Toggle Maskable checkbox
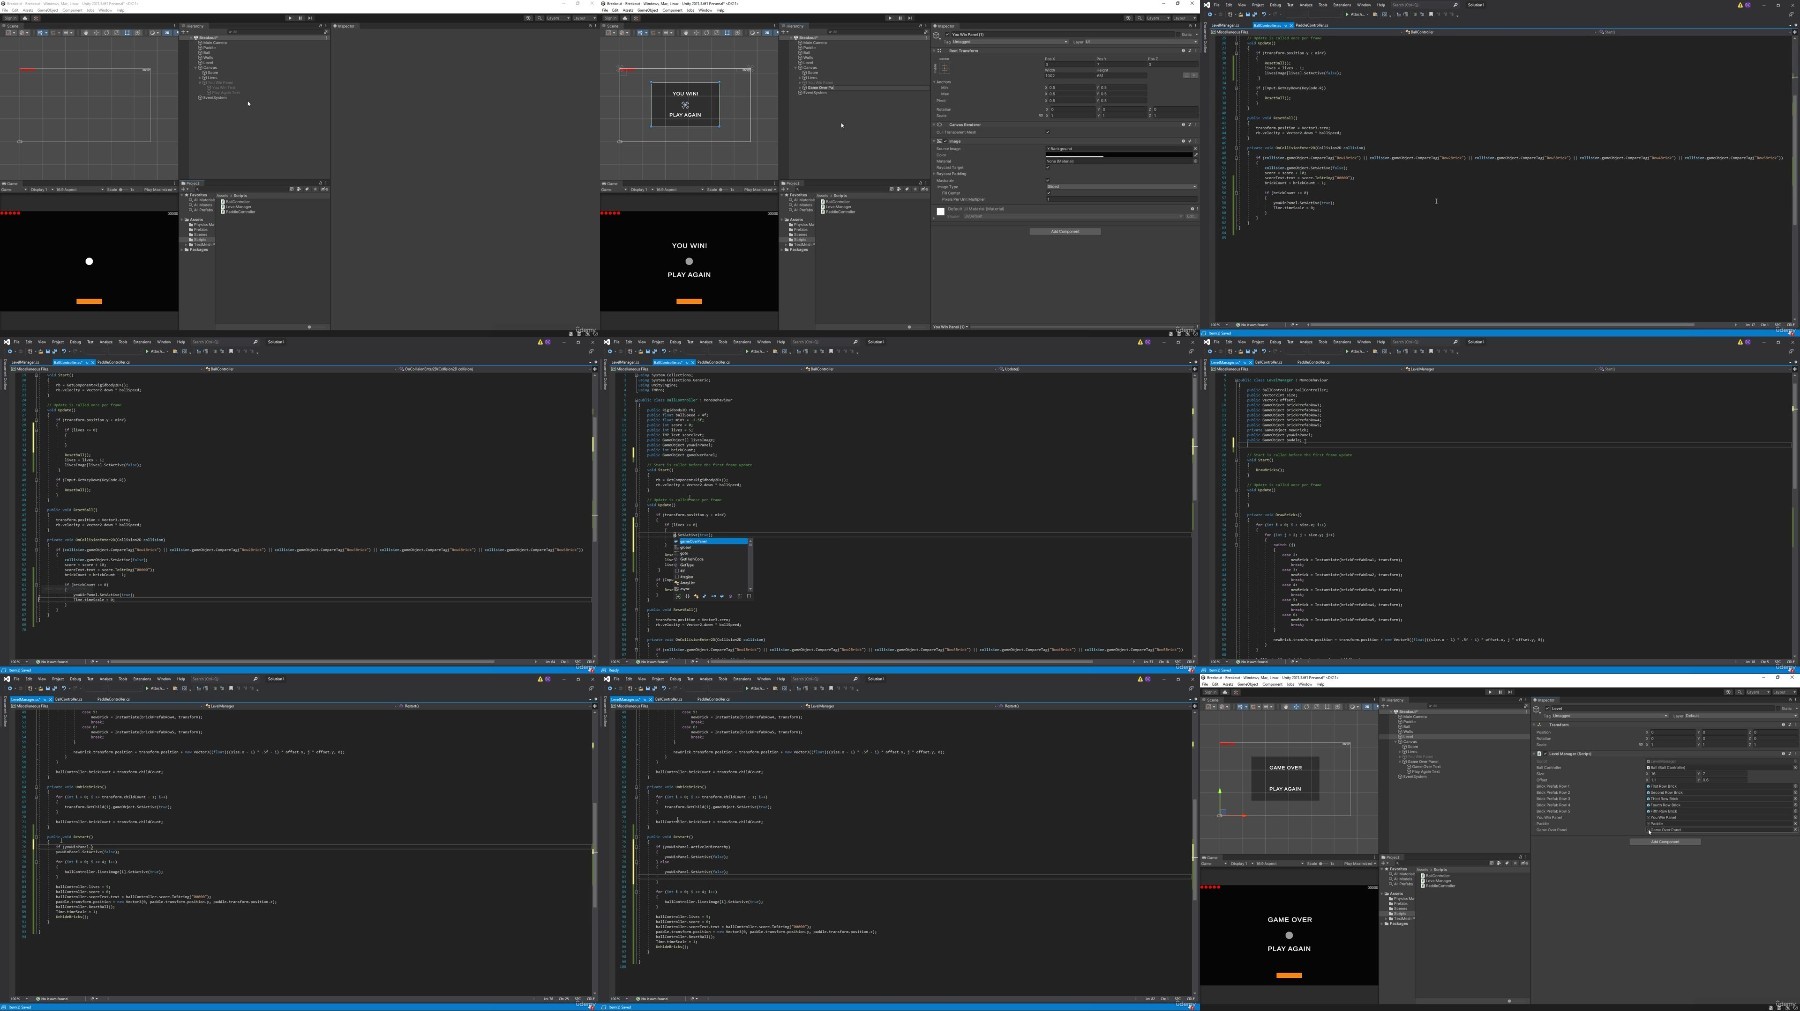 [x=1047, y=180]
